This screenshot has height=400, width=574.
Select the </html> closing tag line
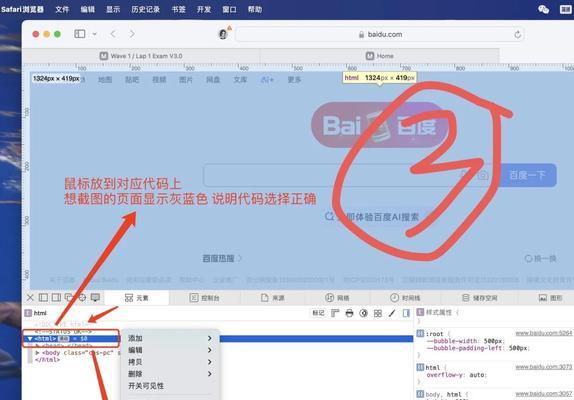(x=47, y=360)
